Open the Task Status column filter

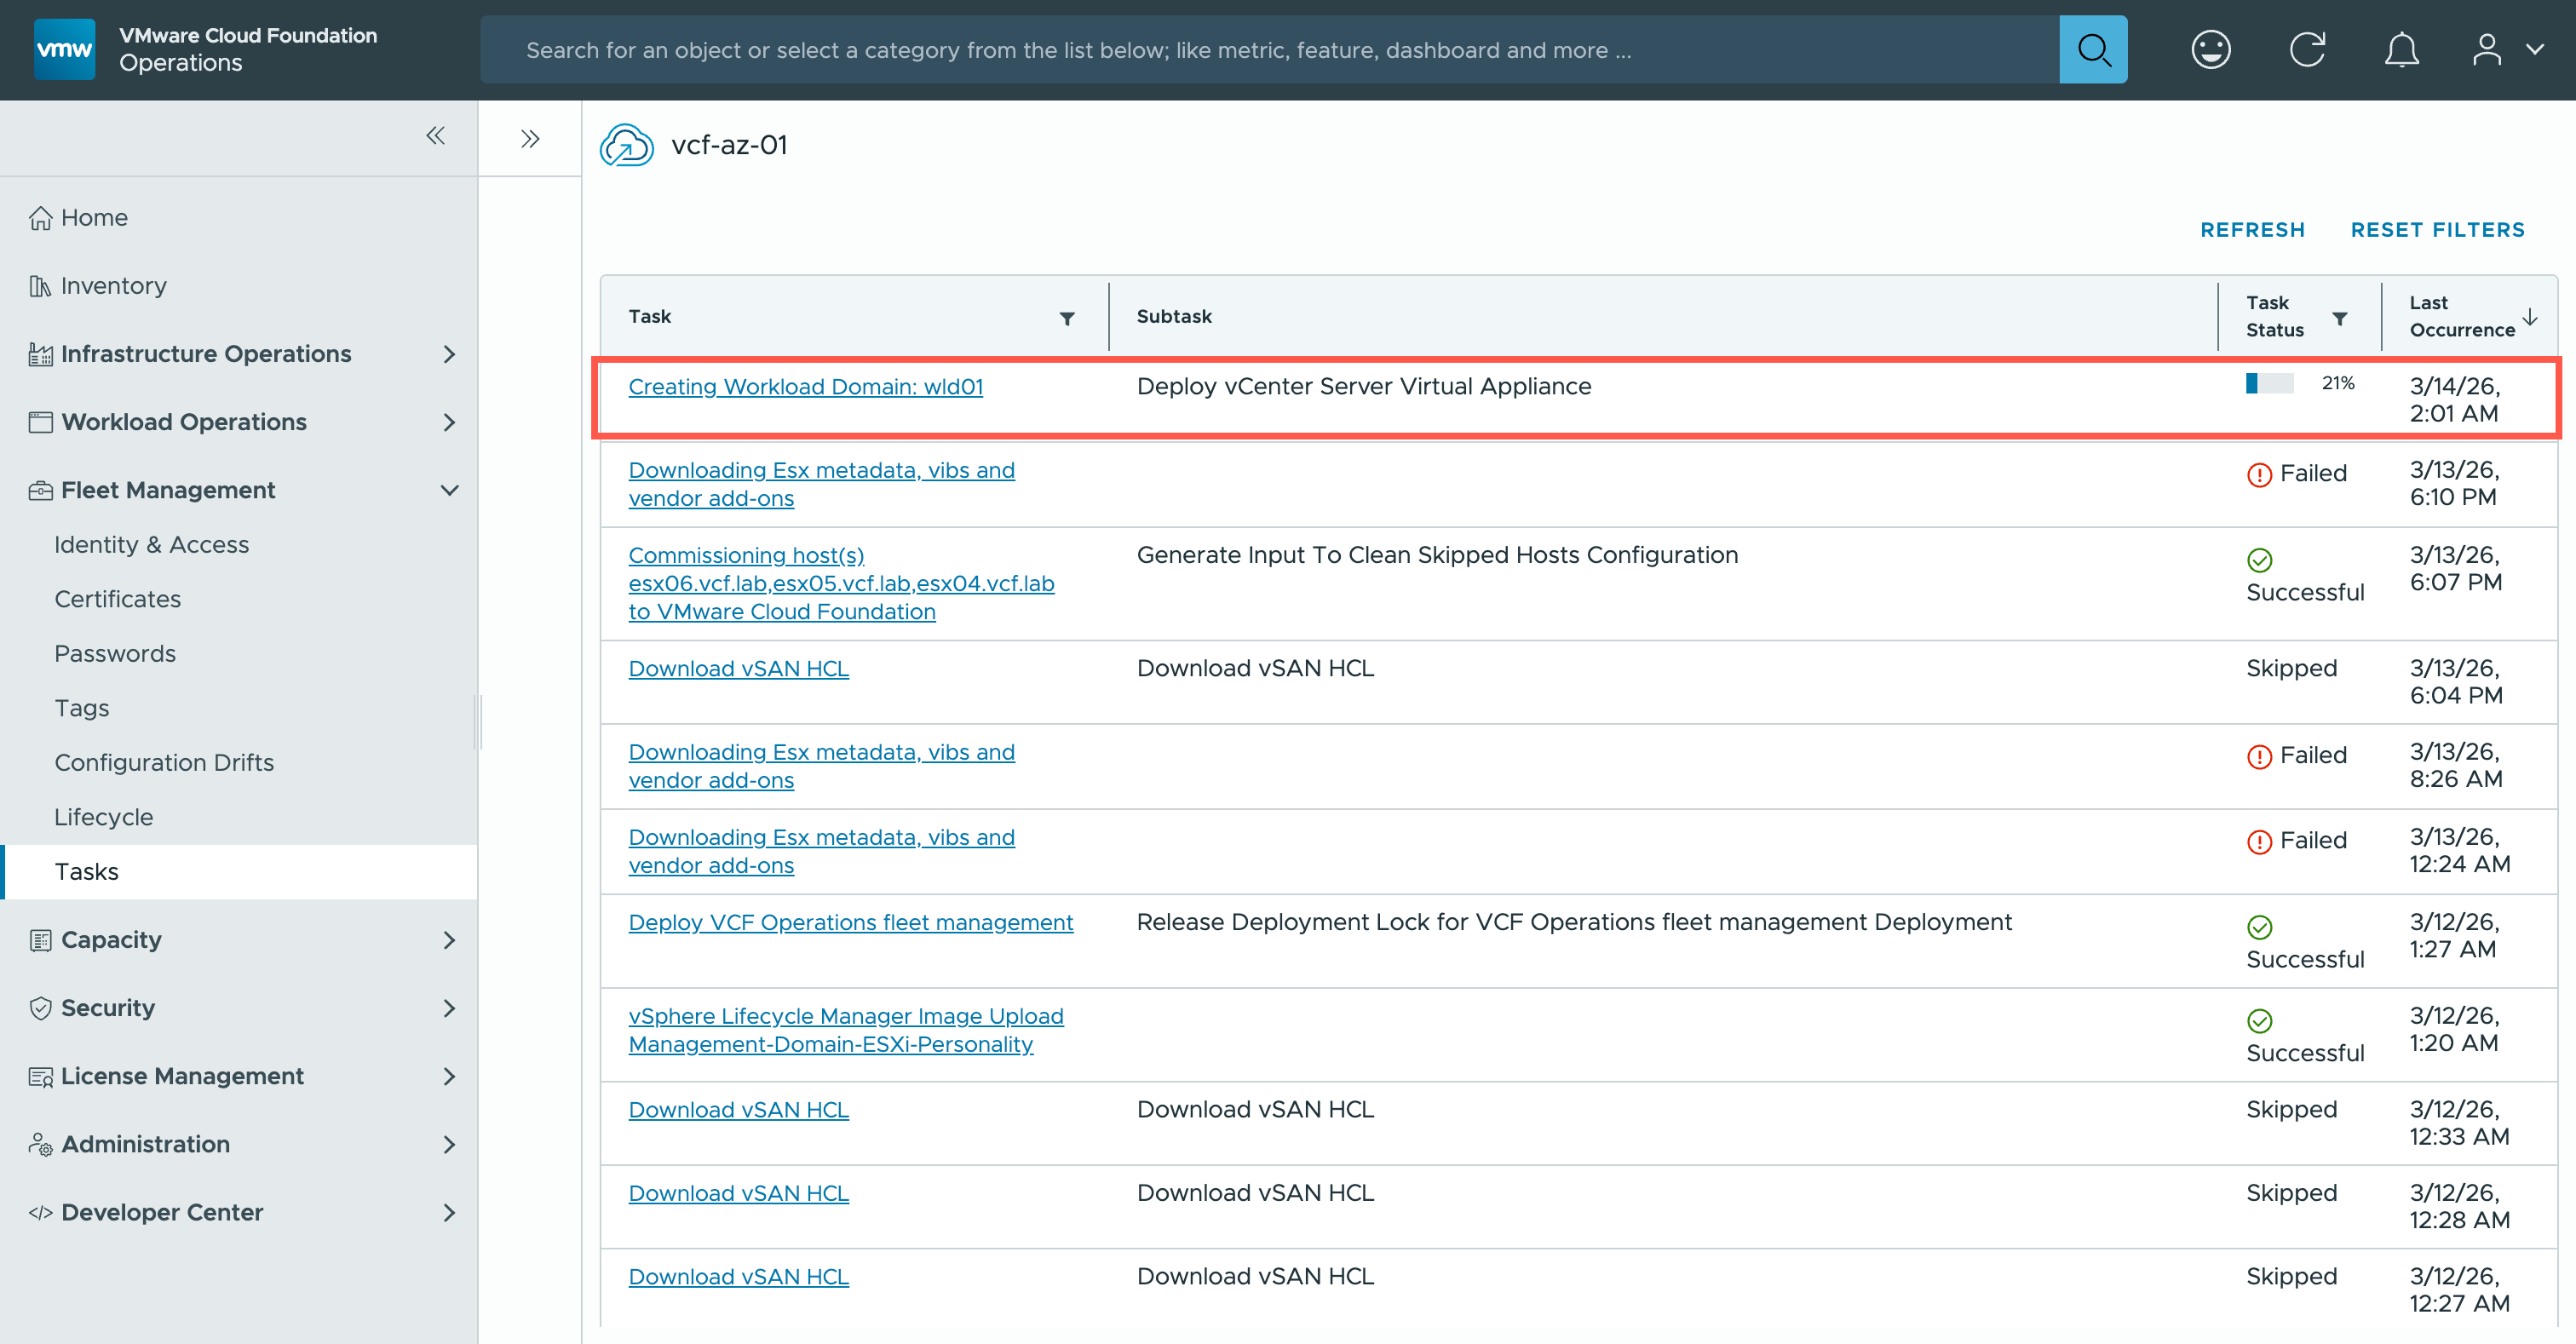pos(2339,318)
